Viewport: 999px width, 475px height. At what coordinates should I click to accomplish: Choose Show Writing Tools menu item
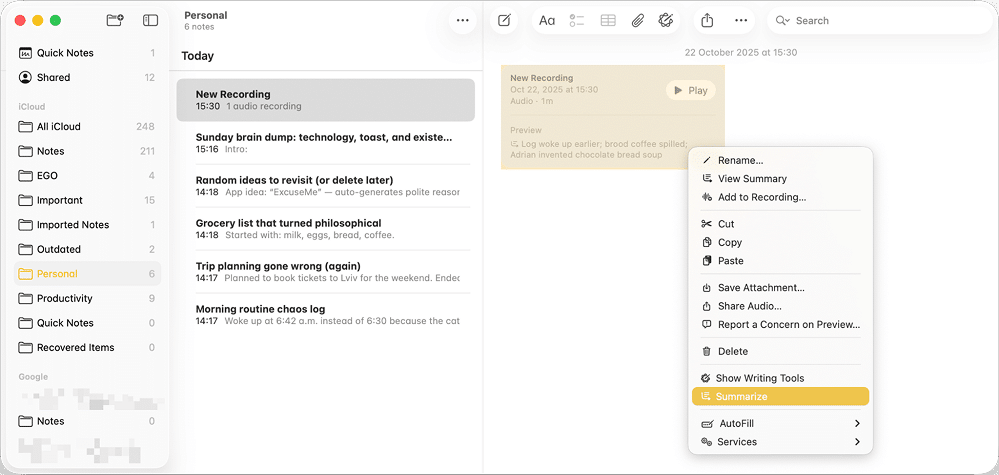tap(780, 378)
